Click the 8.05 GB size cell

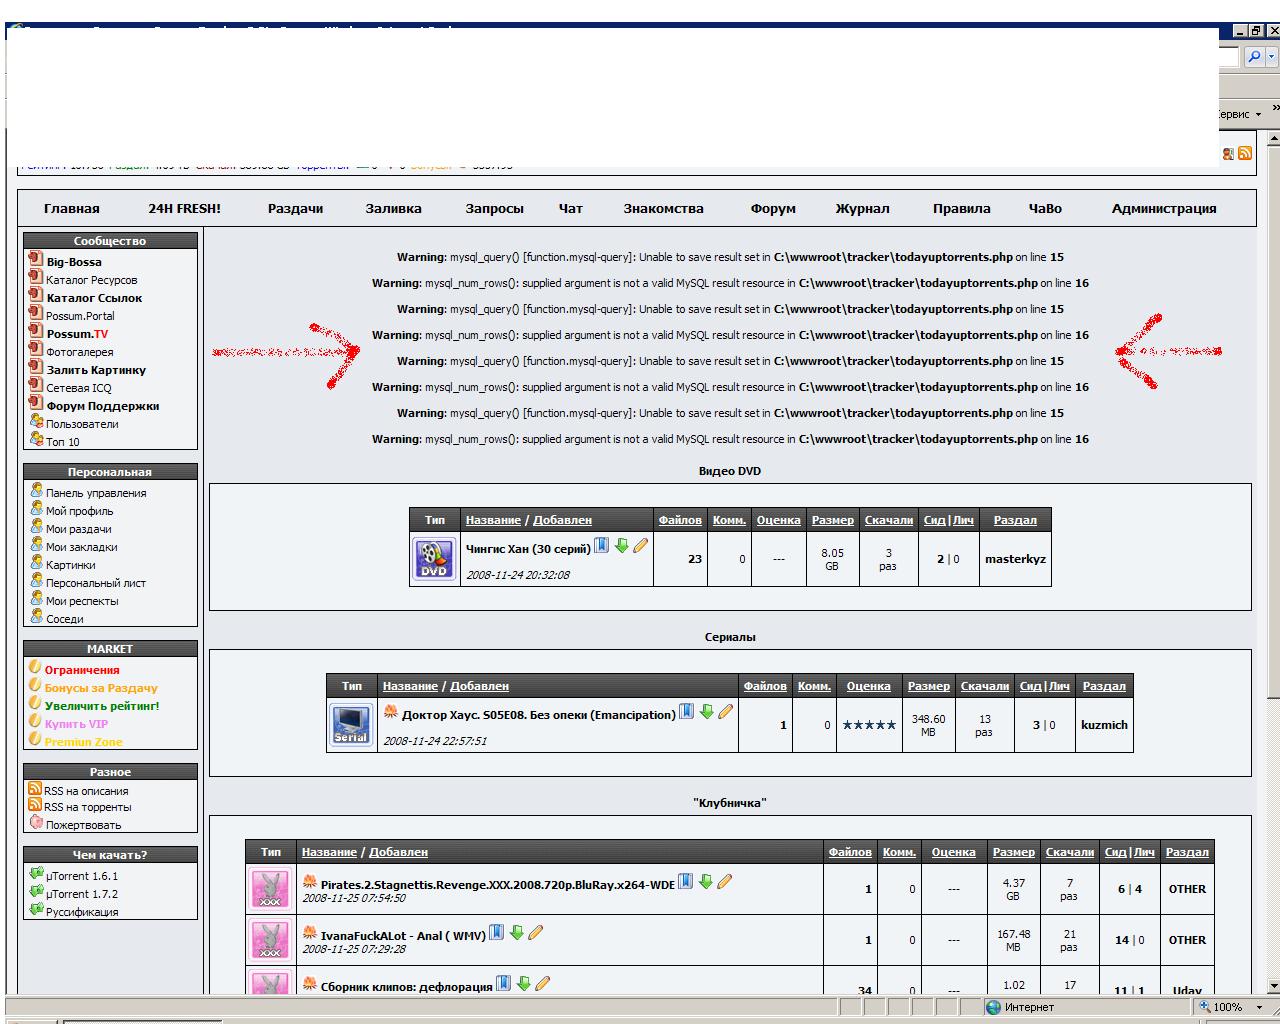(x=832, y=559)
